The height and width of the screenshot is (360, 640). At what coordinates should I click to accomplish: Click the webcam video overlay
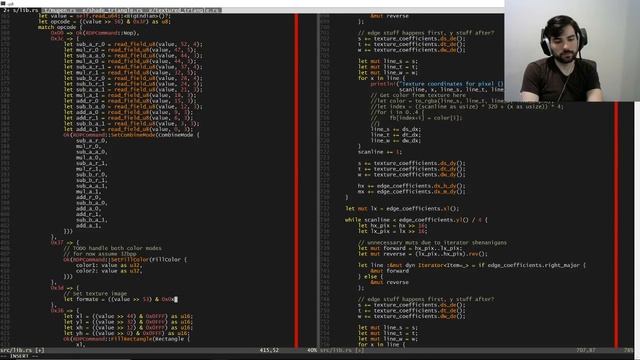tap(572, 51)
